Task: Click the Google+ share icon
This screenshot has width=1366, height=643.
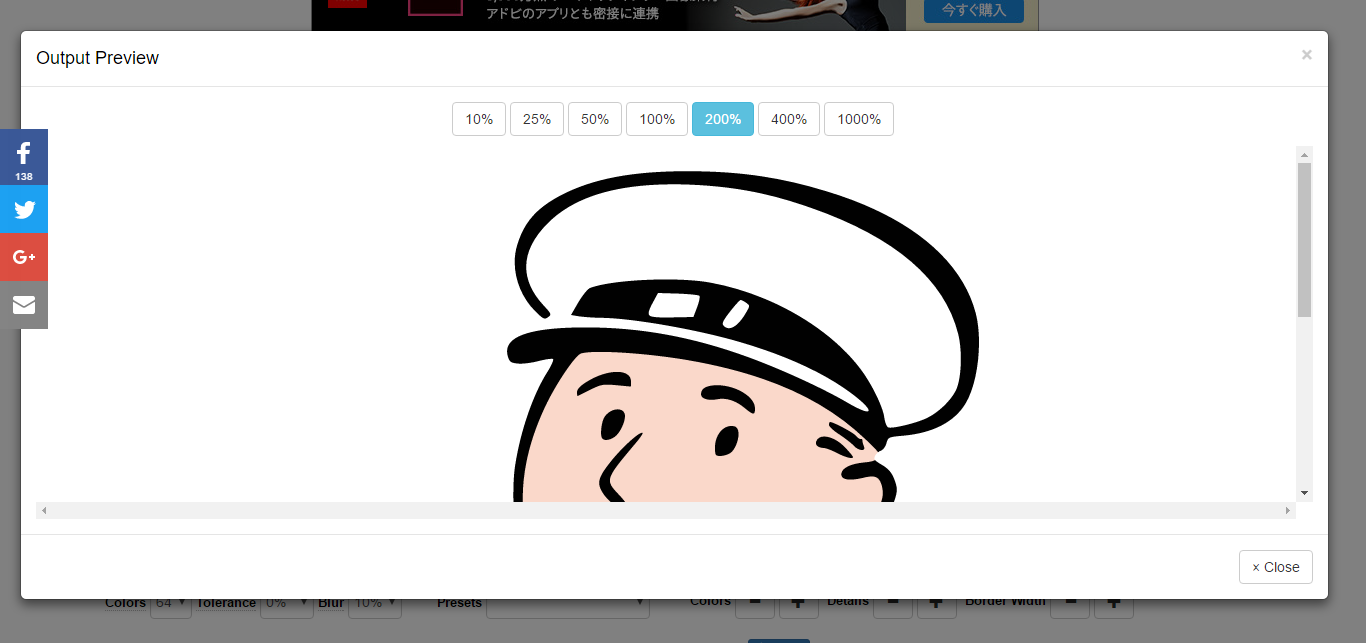Action: coord(24,258)
